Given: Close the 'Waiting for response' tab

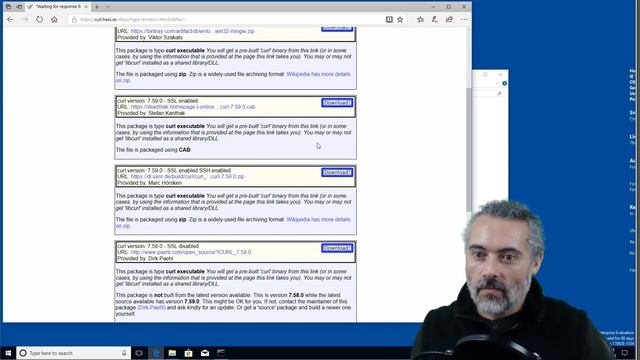Looking at the screenshot, I should (86, 7).
